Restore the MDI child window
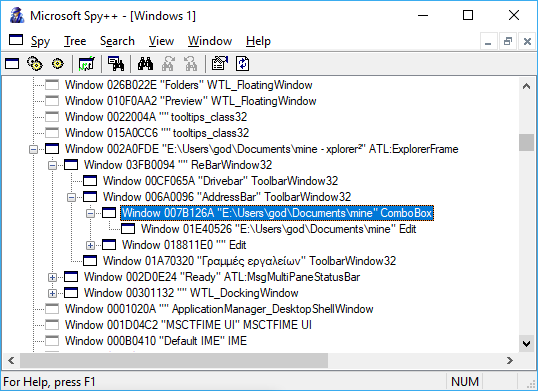This screenshot has height=391, width=538. coord(507,42)
